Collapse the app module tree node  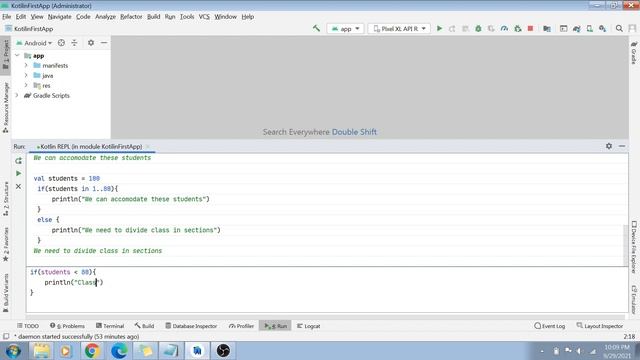pos(17,56)
